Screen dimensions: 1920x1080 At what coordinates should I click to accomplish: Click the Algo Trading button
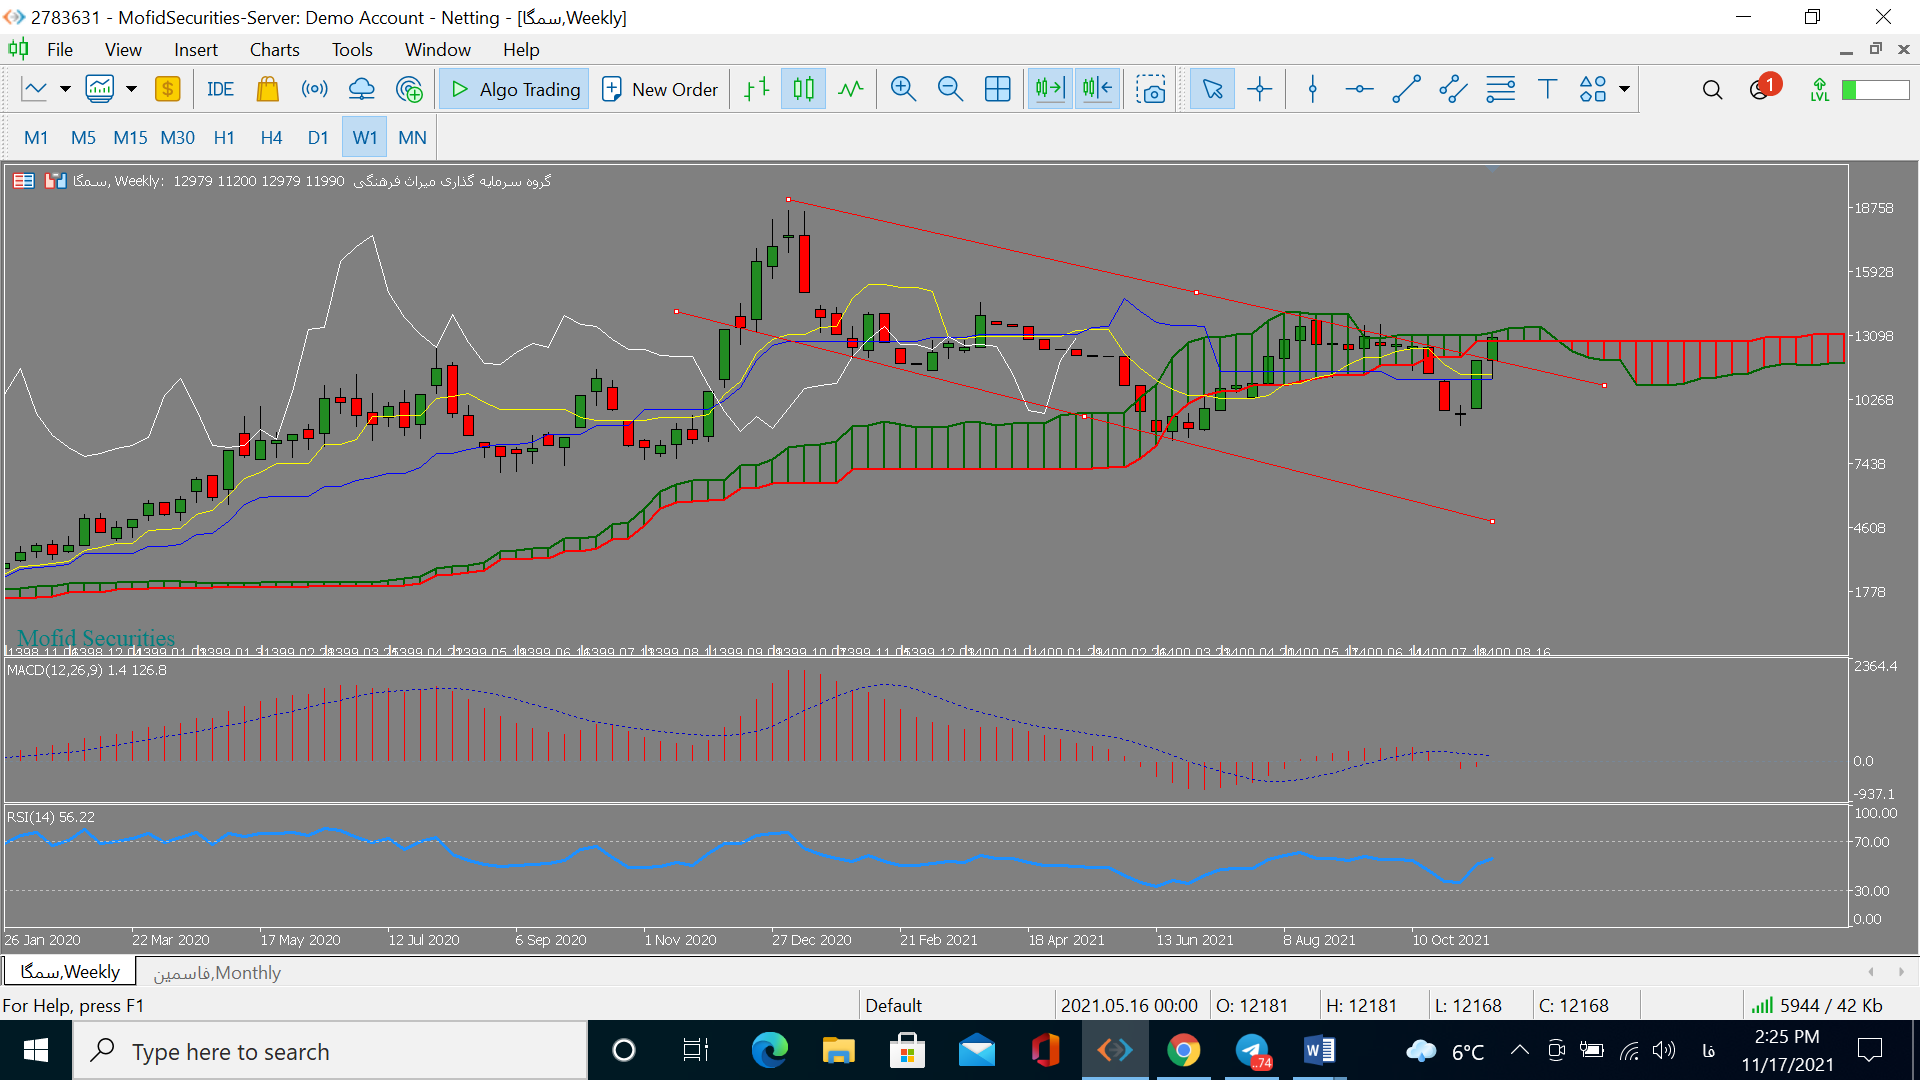[x=518, y=90]
